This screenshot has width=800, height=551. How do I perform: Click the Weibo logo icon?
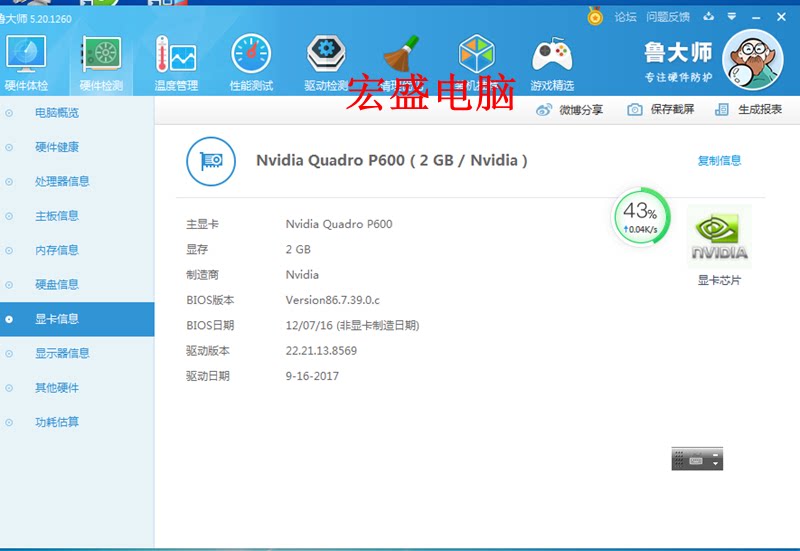tap(544, 110)
